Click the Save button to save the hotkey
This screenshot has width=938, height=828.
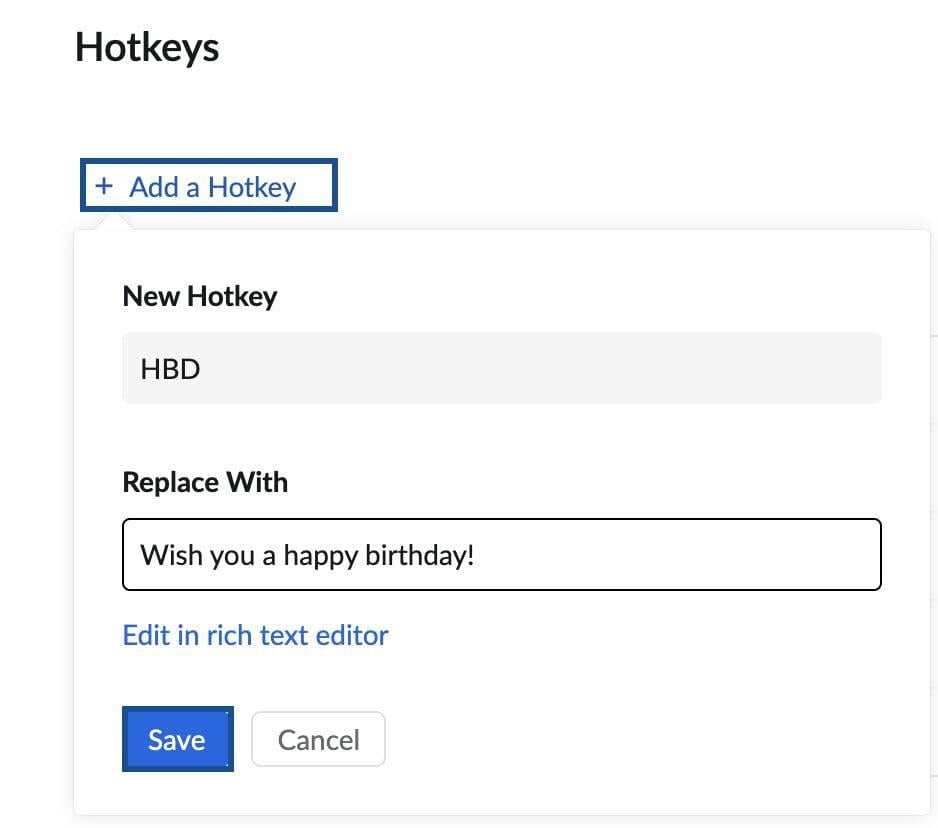coord(176,739)
